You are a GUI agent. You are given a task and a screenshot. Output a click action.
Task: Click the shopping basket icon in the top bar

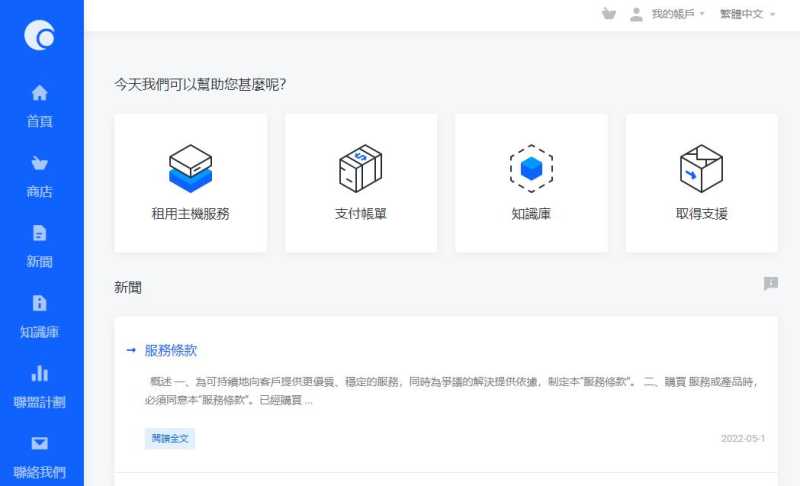coord(609,14)
